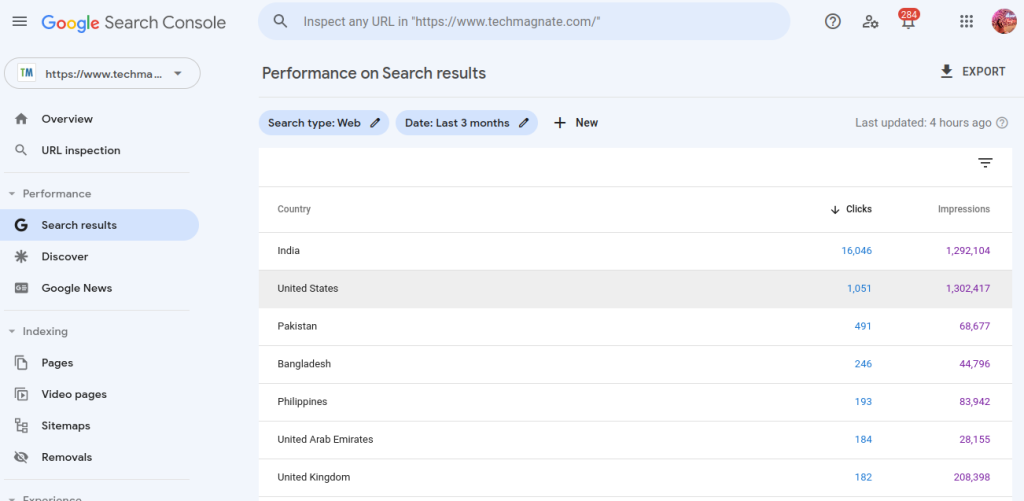Viewport: 1024px width, 501px height.
Task: Click the Discover asterisk icon
Action: click(x=21, y=257)
